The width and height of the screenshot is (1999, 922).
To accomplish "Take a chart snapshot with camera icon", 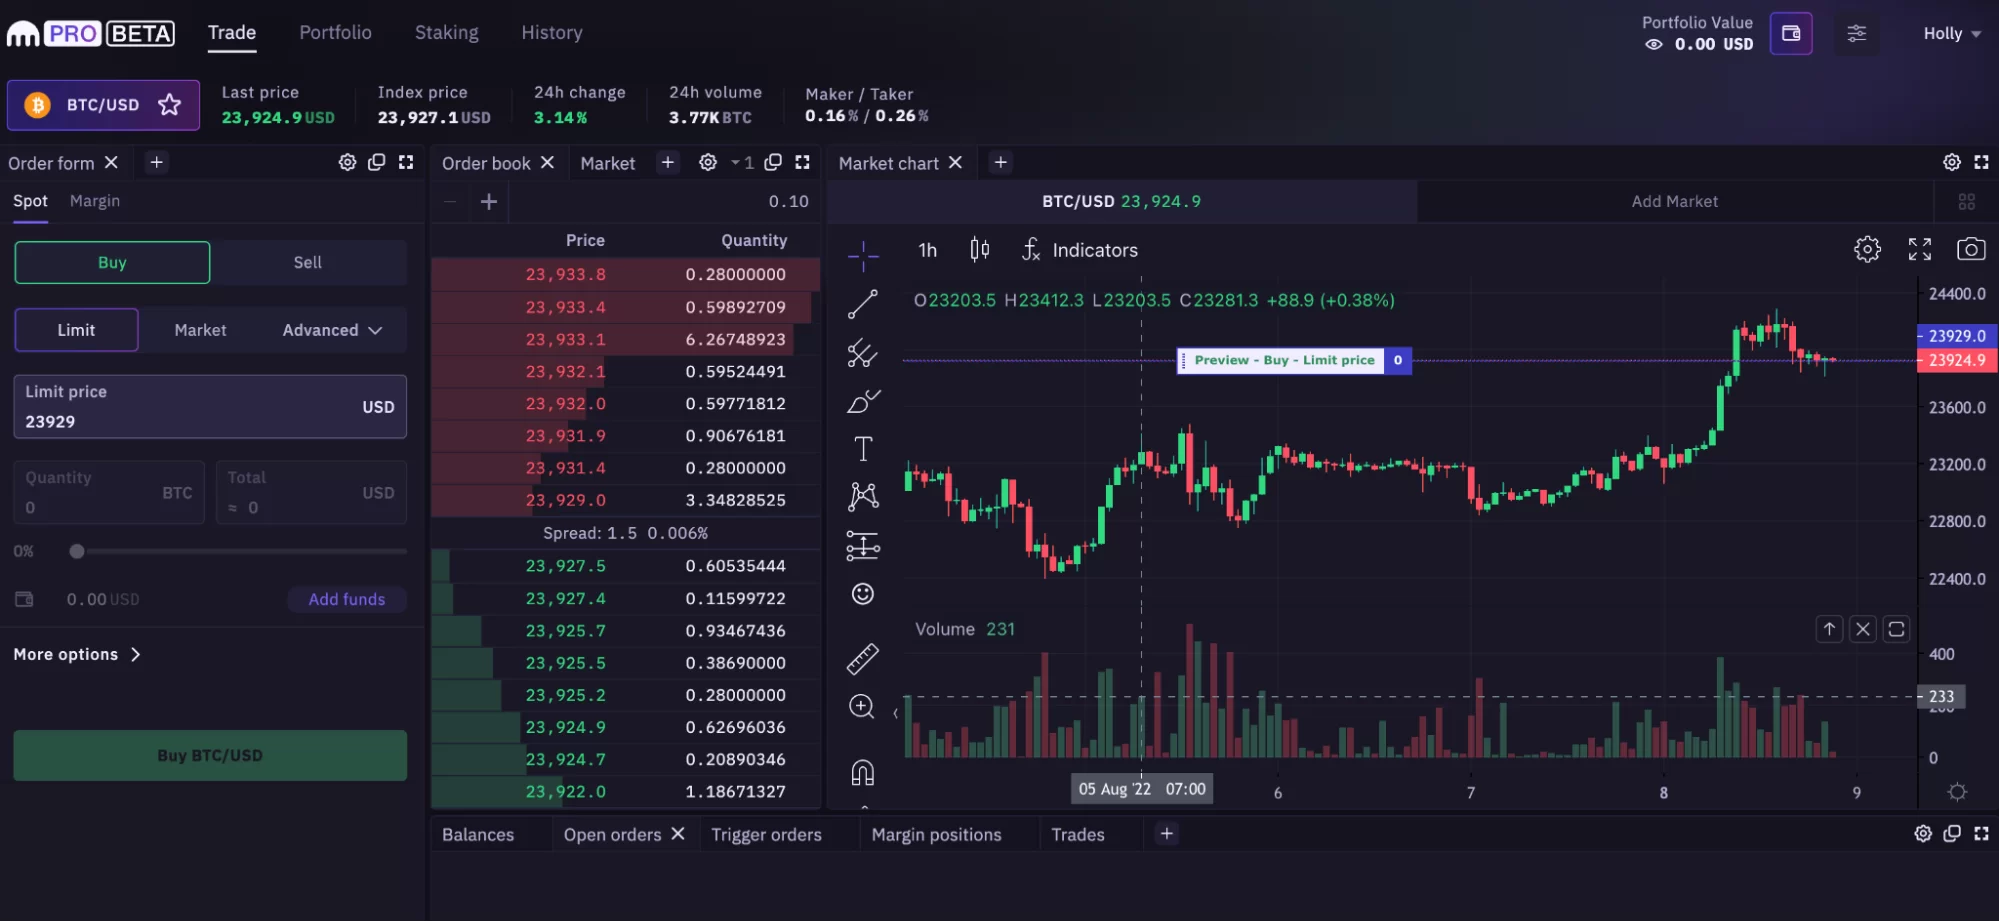I will coord(1971,249).
